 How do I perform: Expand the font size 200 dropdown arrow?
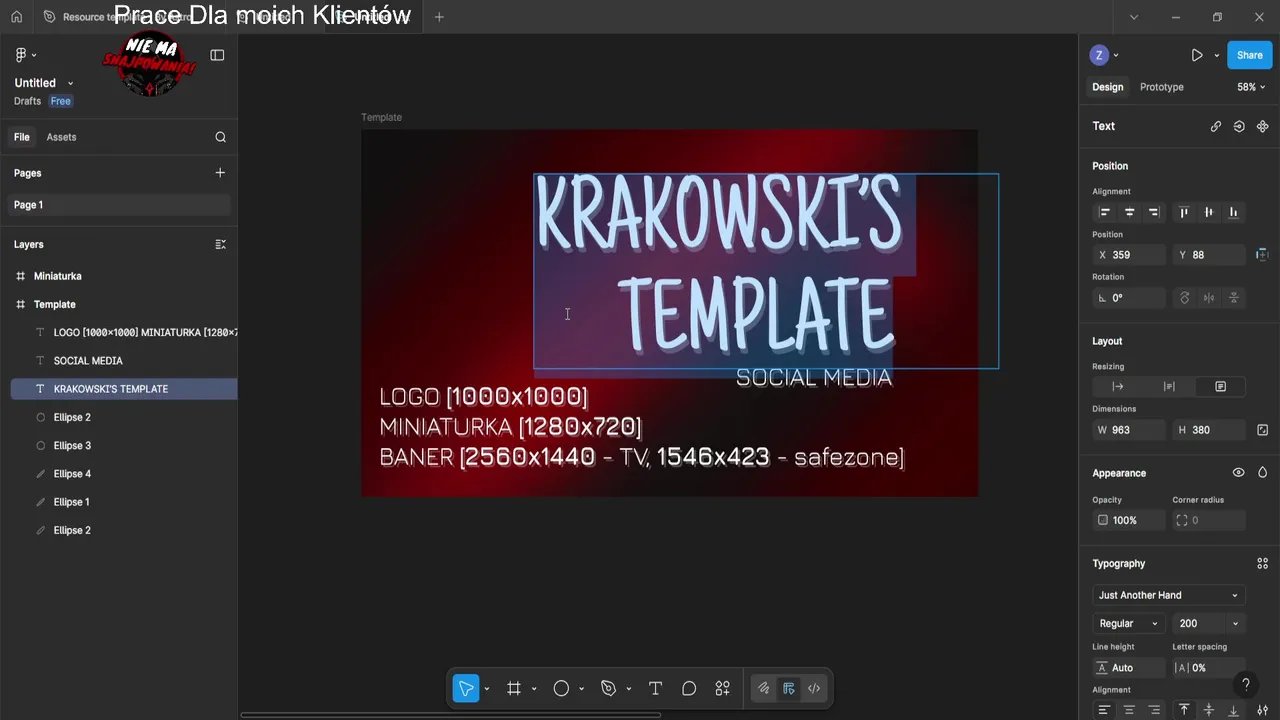pyautogui.click(x=1235, y=624)
